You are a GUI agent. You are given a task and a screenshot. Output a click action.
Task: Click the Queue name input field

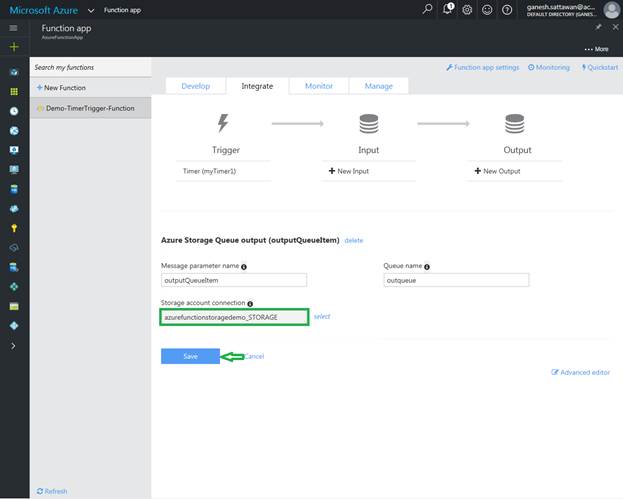pos(456,281)
